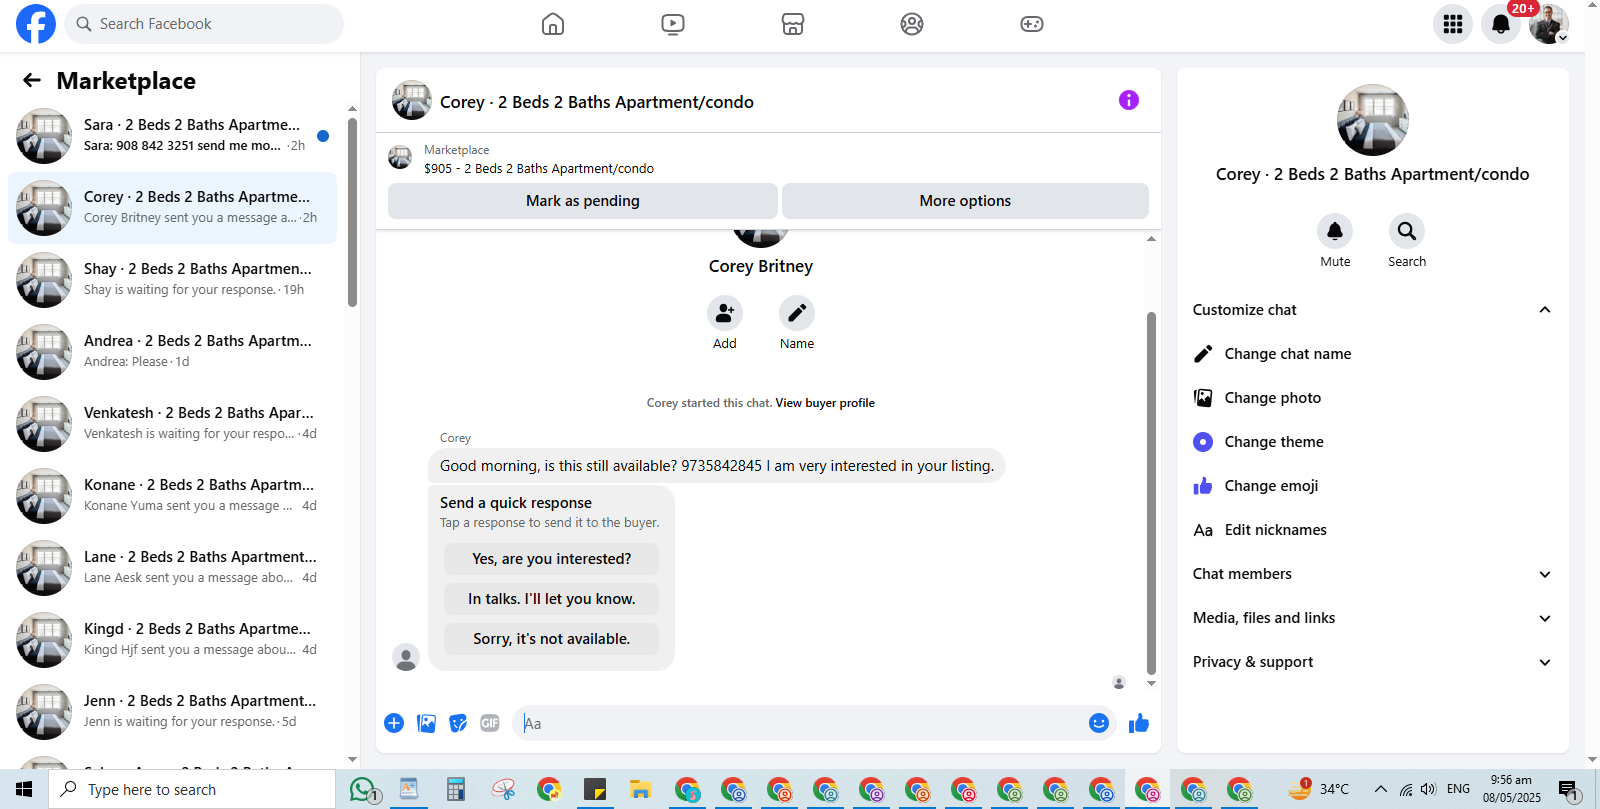The width and height of the screenshot is (1600, 809).
Task: Click the Facebook logo
Action: pyautogui.click(x=36, y=24)
